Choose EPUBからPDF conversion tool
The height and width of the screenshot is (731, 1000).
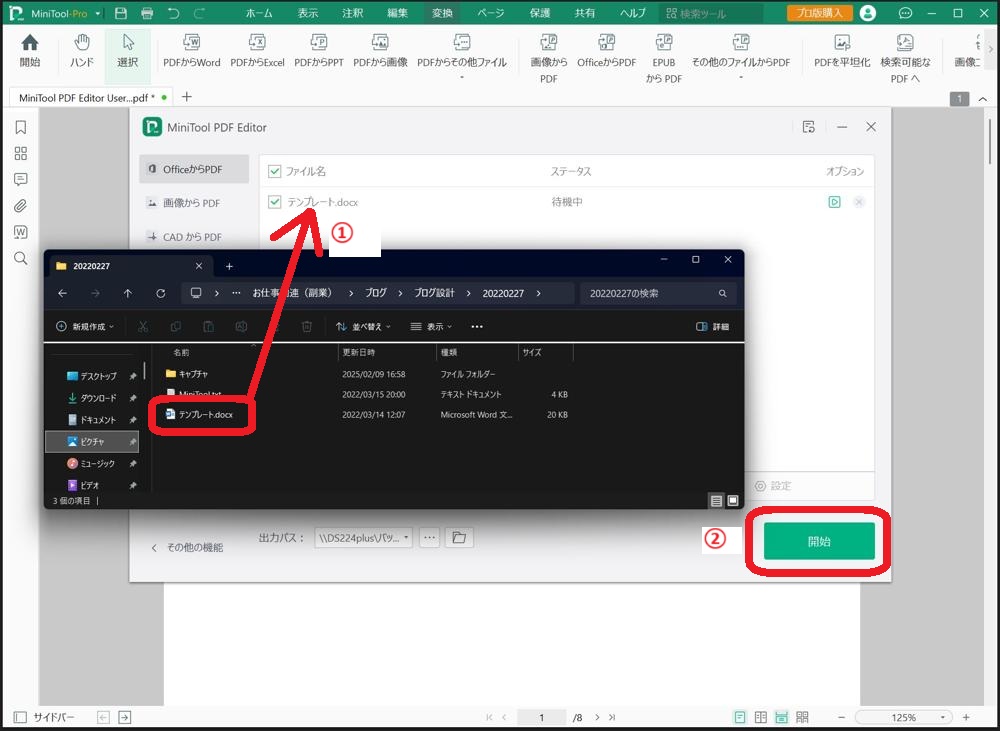click(x=663, y=59)
